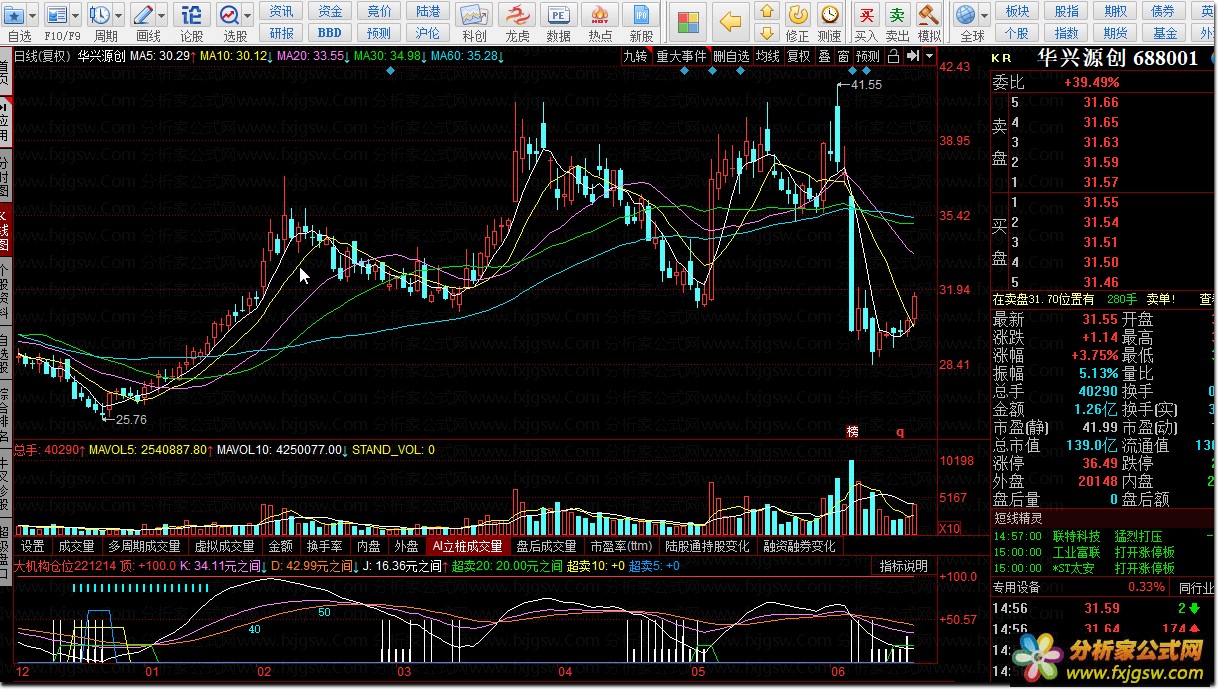The image size is (1220, 690).
Task: Open the 龙虎 dragon-tiger list icon
Action: click(x=516, y=16)
